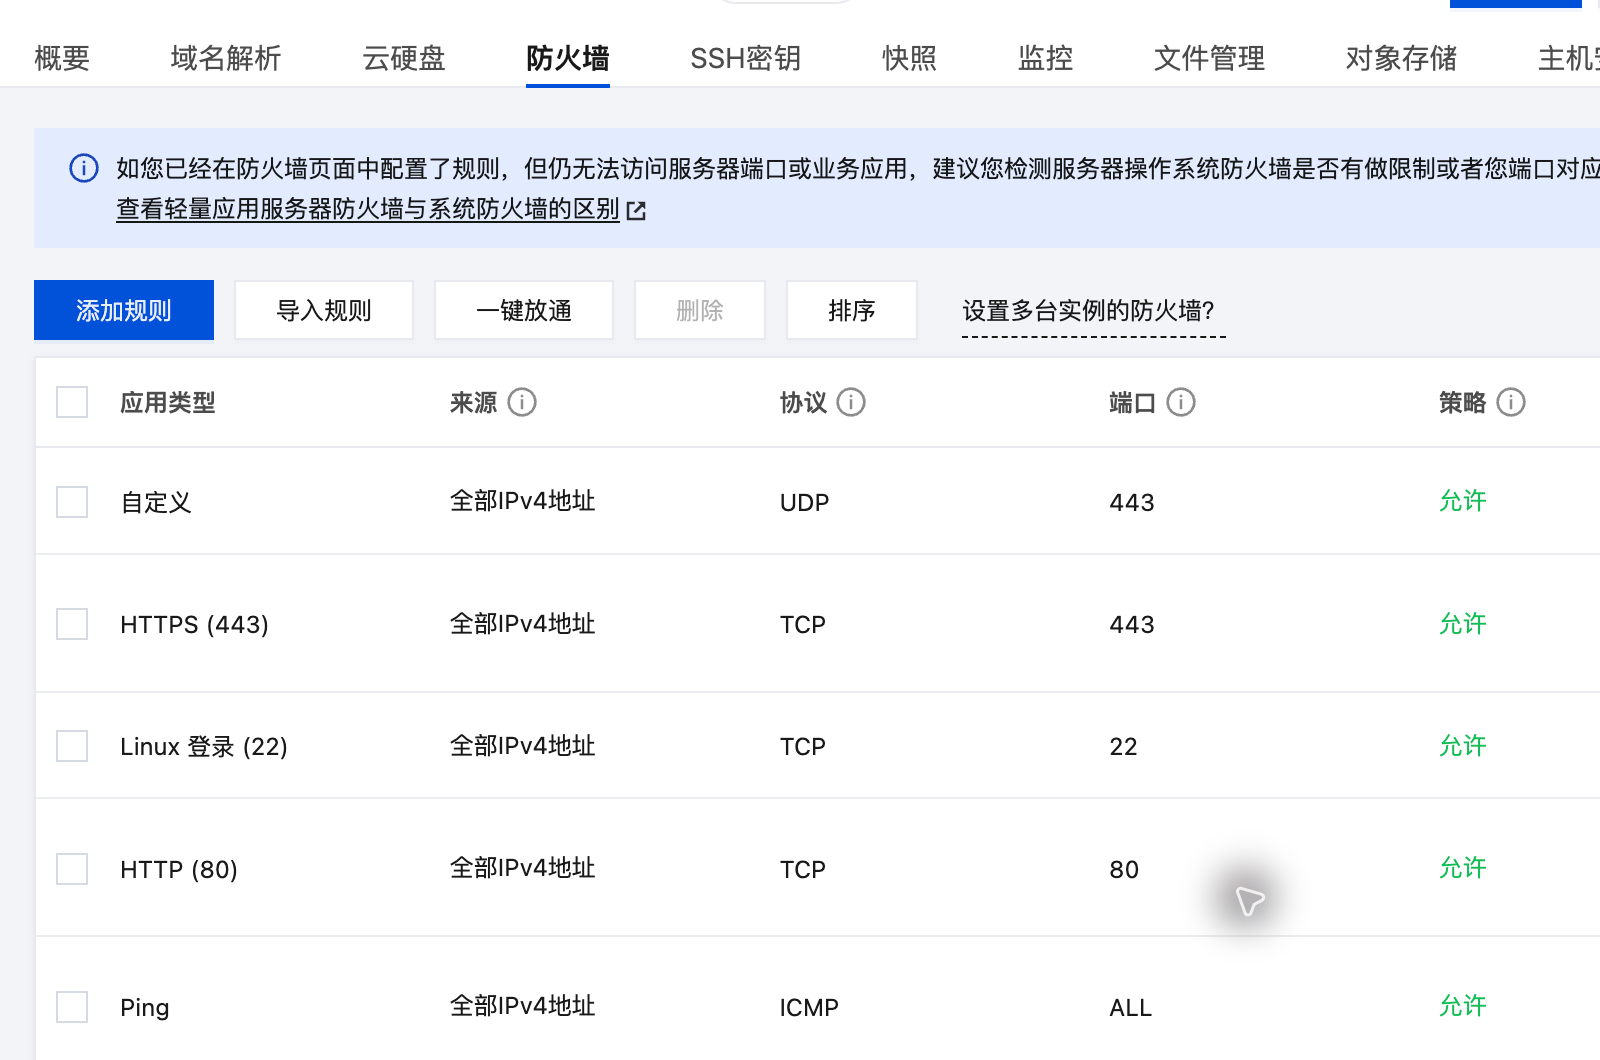Viewport: 1600px width, 1060px height.
Task: Toggle the select-all checkbox in table header
Action: 72,402
